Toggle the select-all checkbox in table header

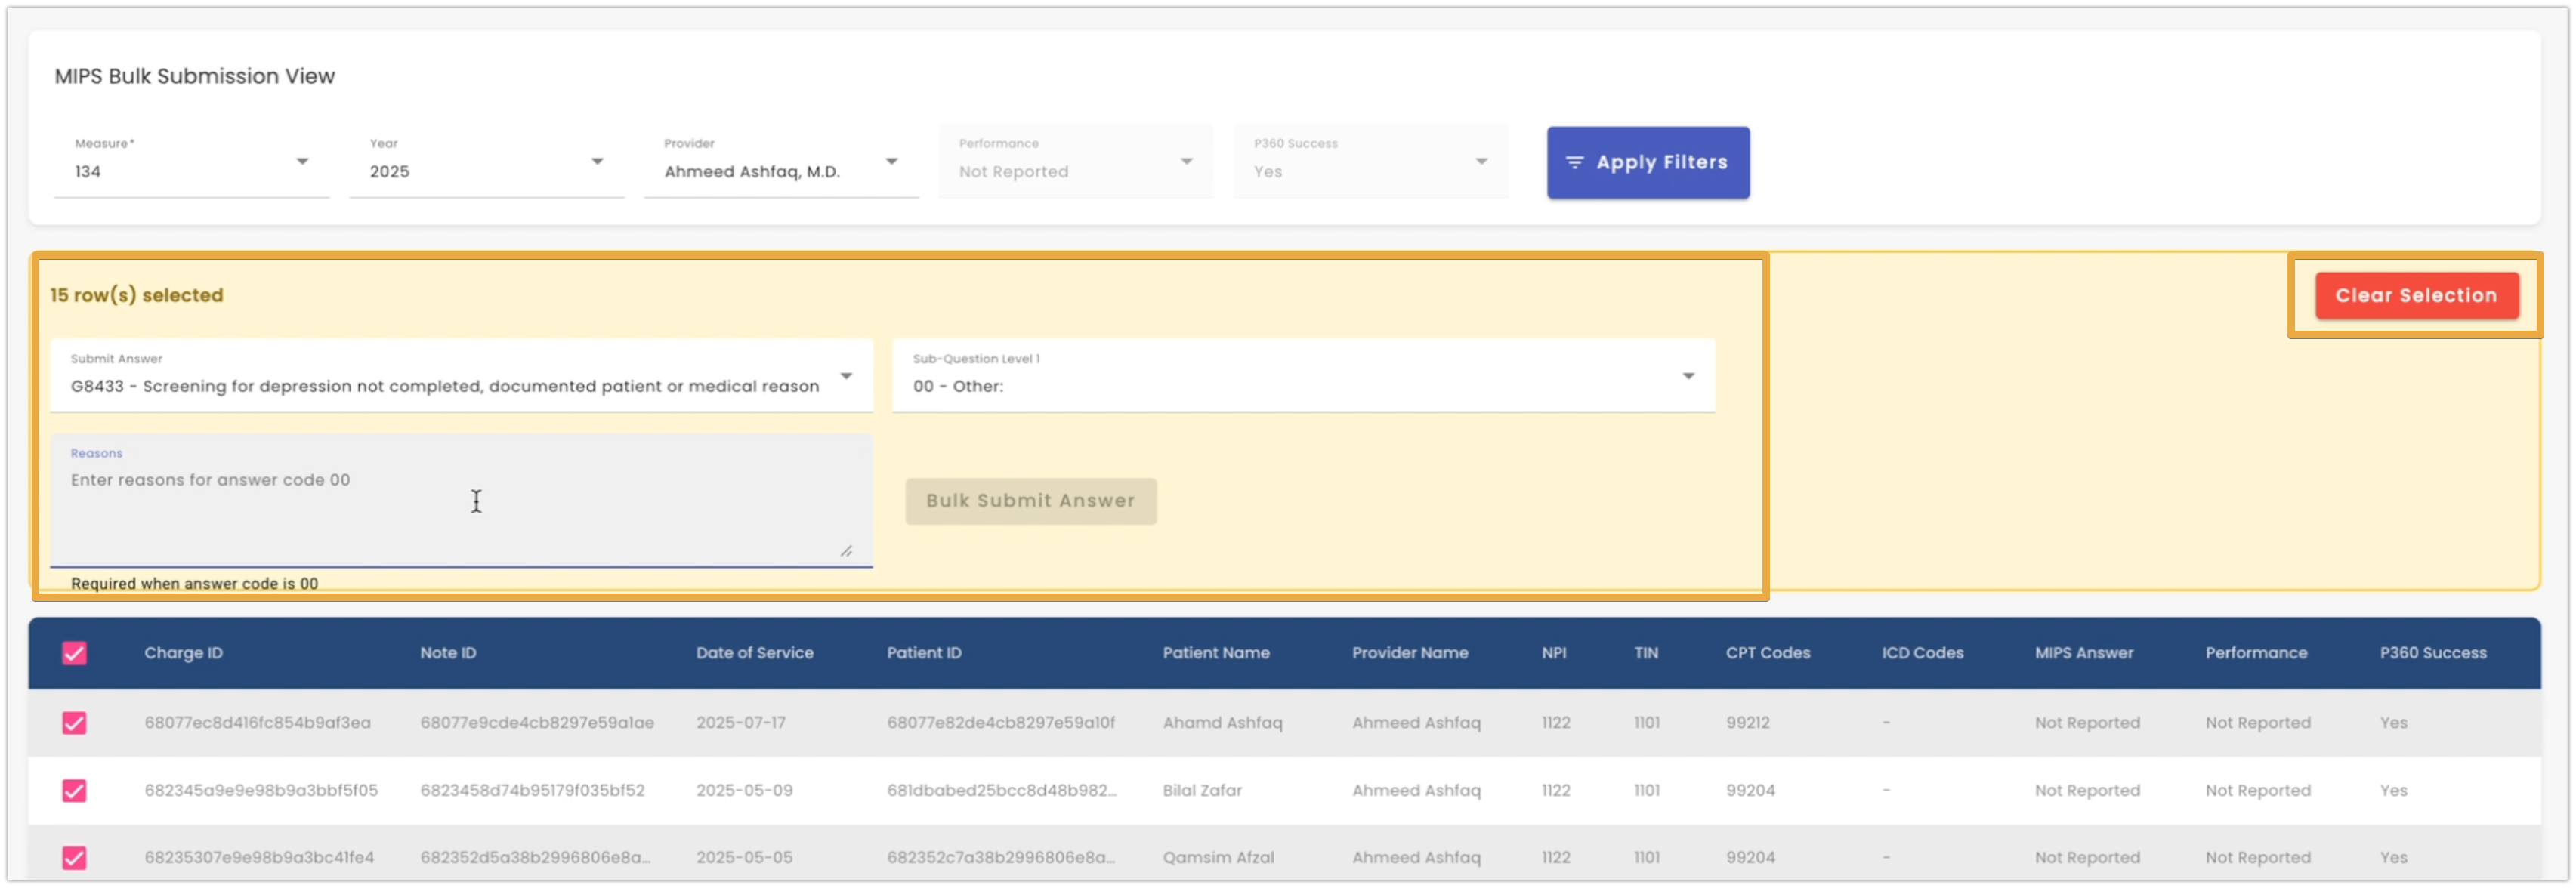click(74, 653)
